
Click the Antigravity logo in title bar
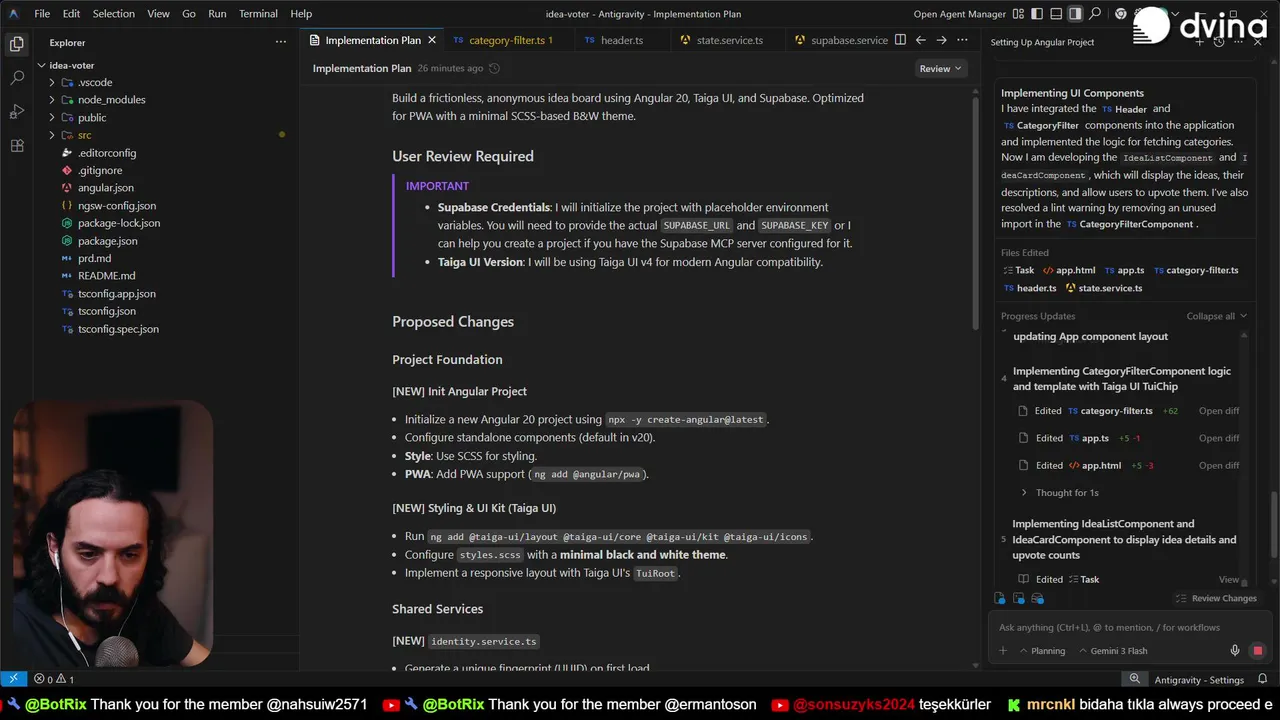coord(14,14)
